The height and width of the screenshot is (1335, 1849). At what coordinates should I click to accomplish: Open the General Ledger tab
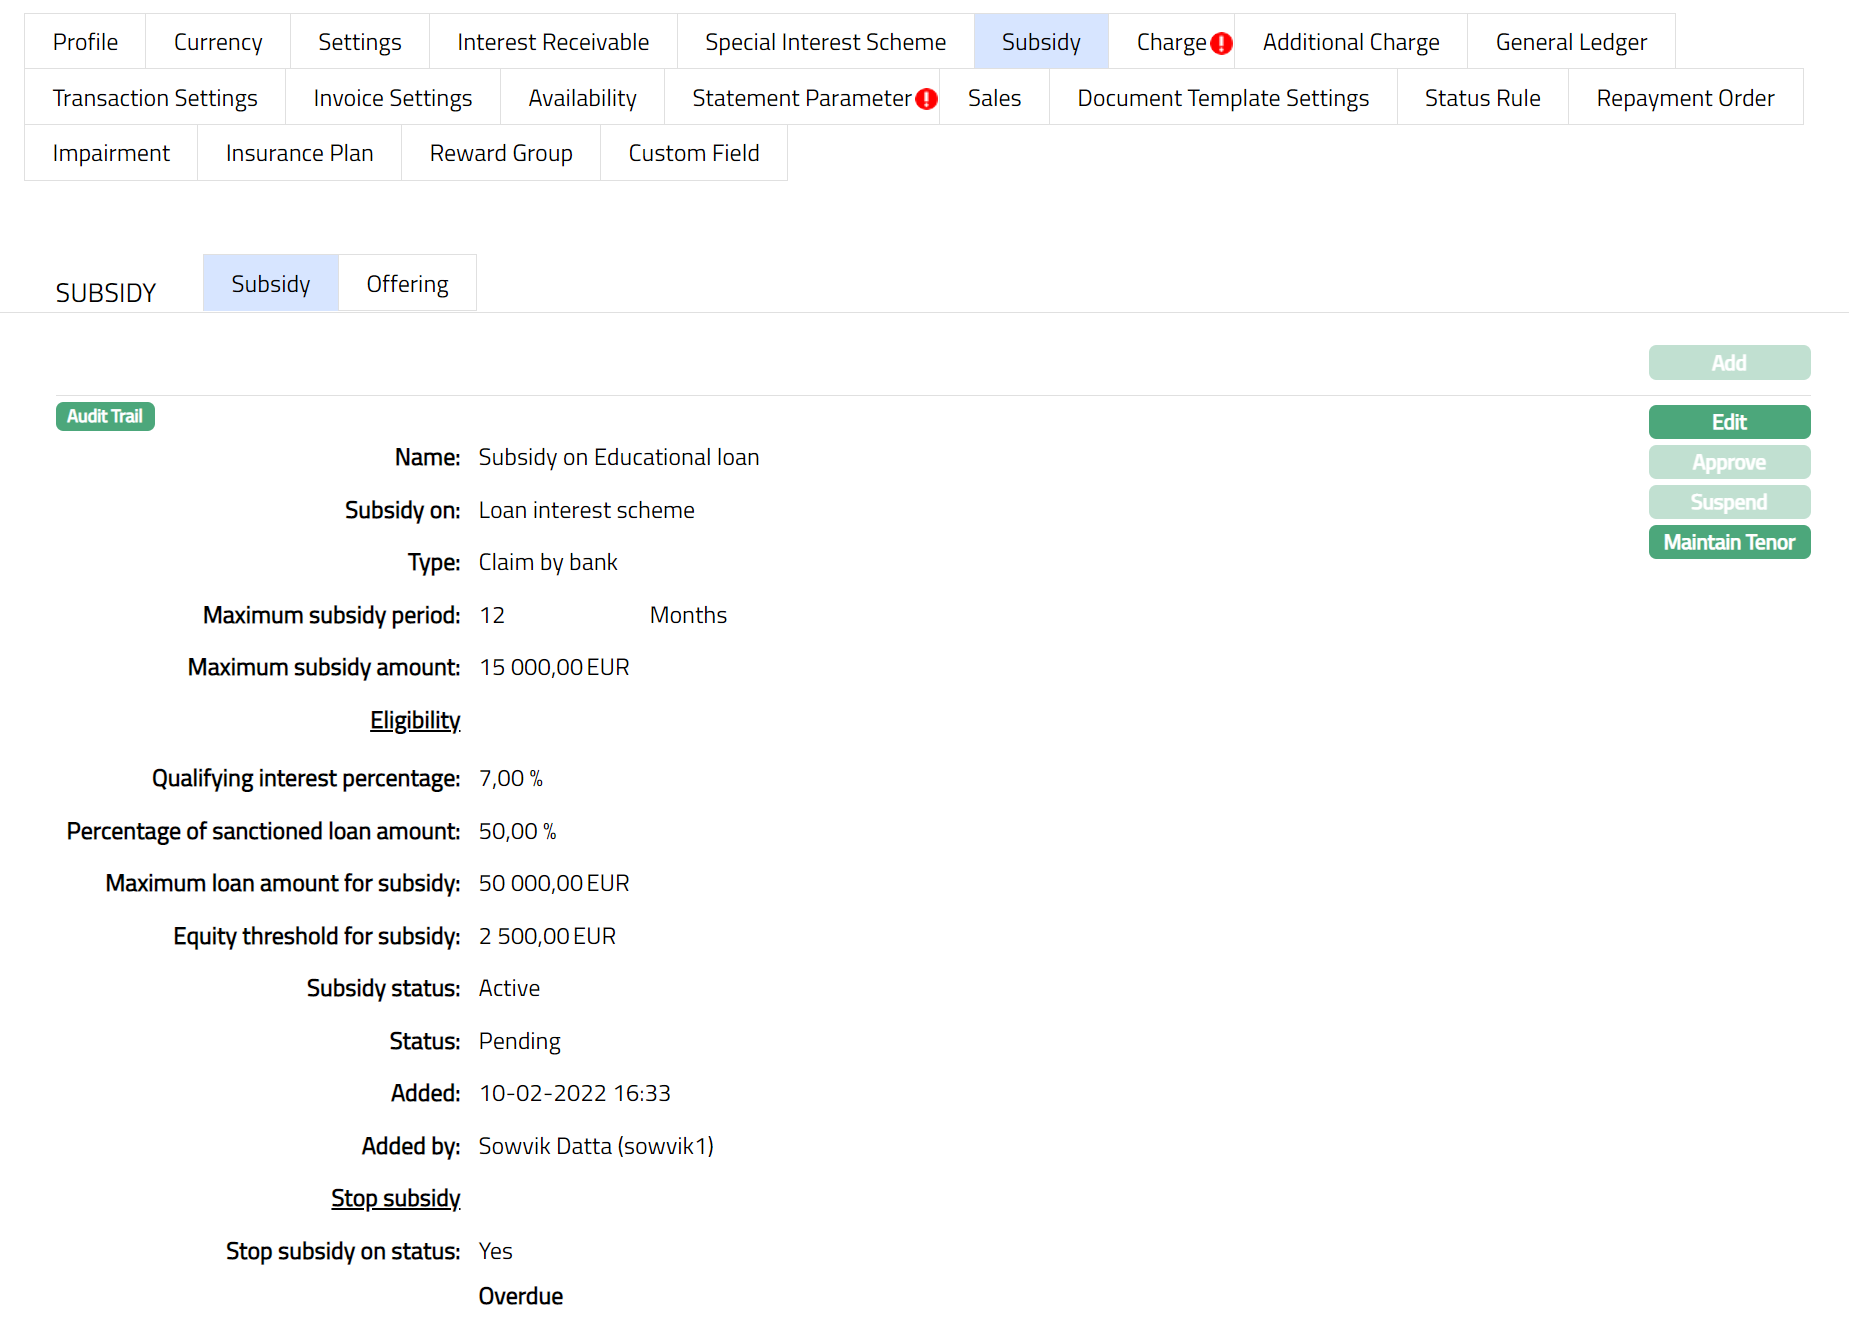(1570, 42)
